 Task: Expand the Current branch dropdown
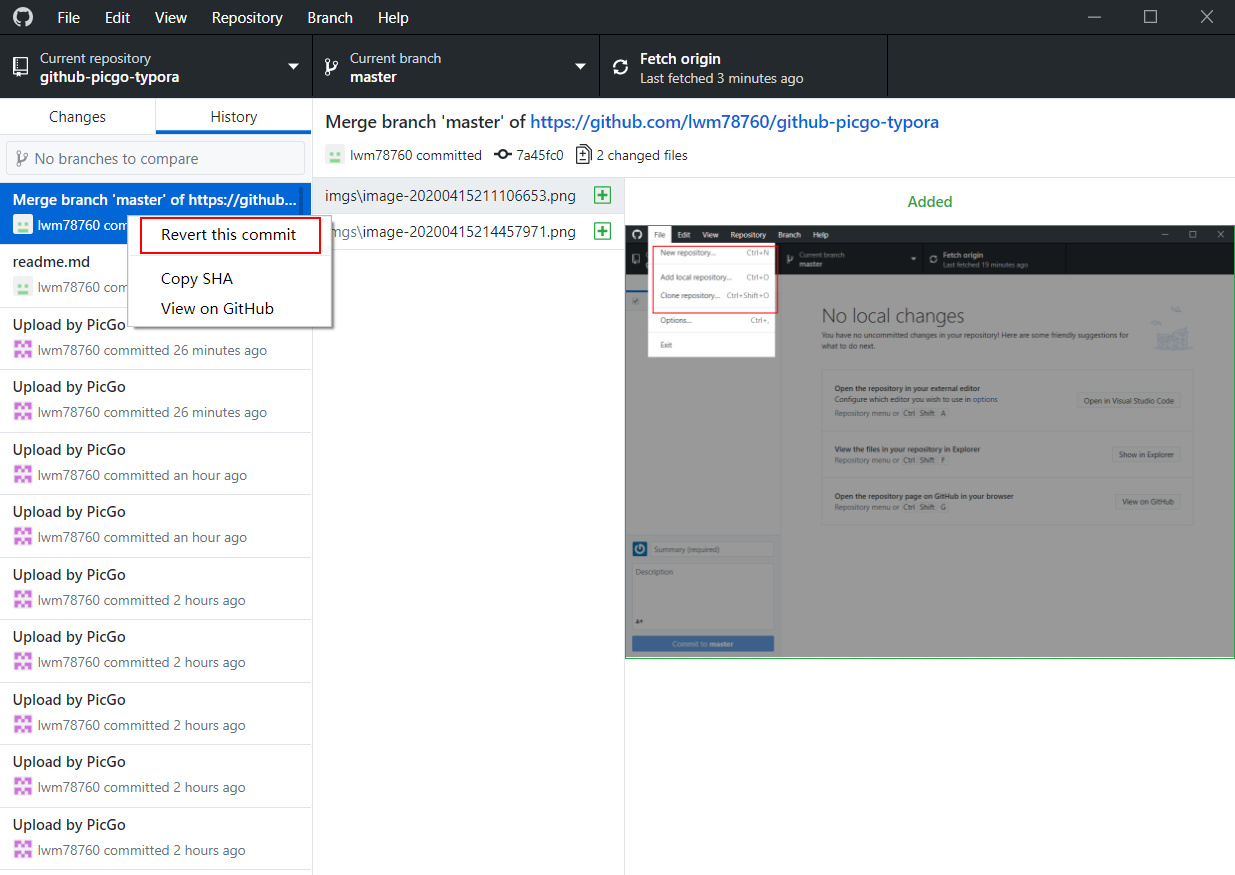point(456,67)
